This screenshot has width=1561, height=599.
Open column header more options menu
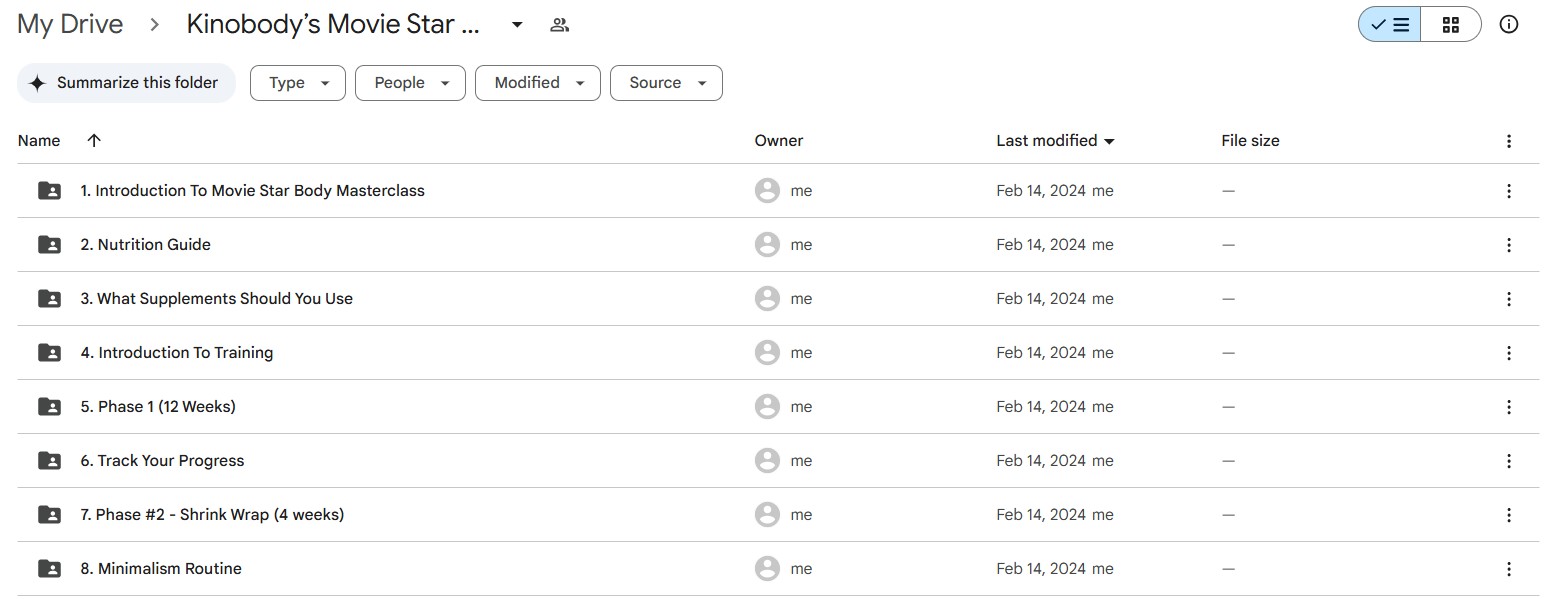1509,141
